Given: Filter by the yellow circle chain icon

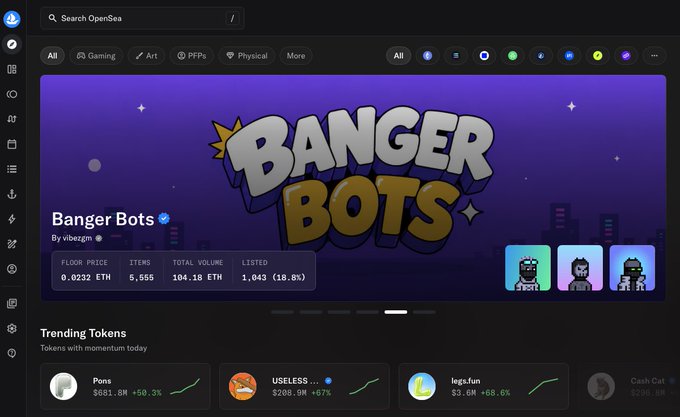Looking at the screenshot, I should 598,55.
